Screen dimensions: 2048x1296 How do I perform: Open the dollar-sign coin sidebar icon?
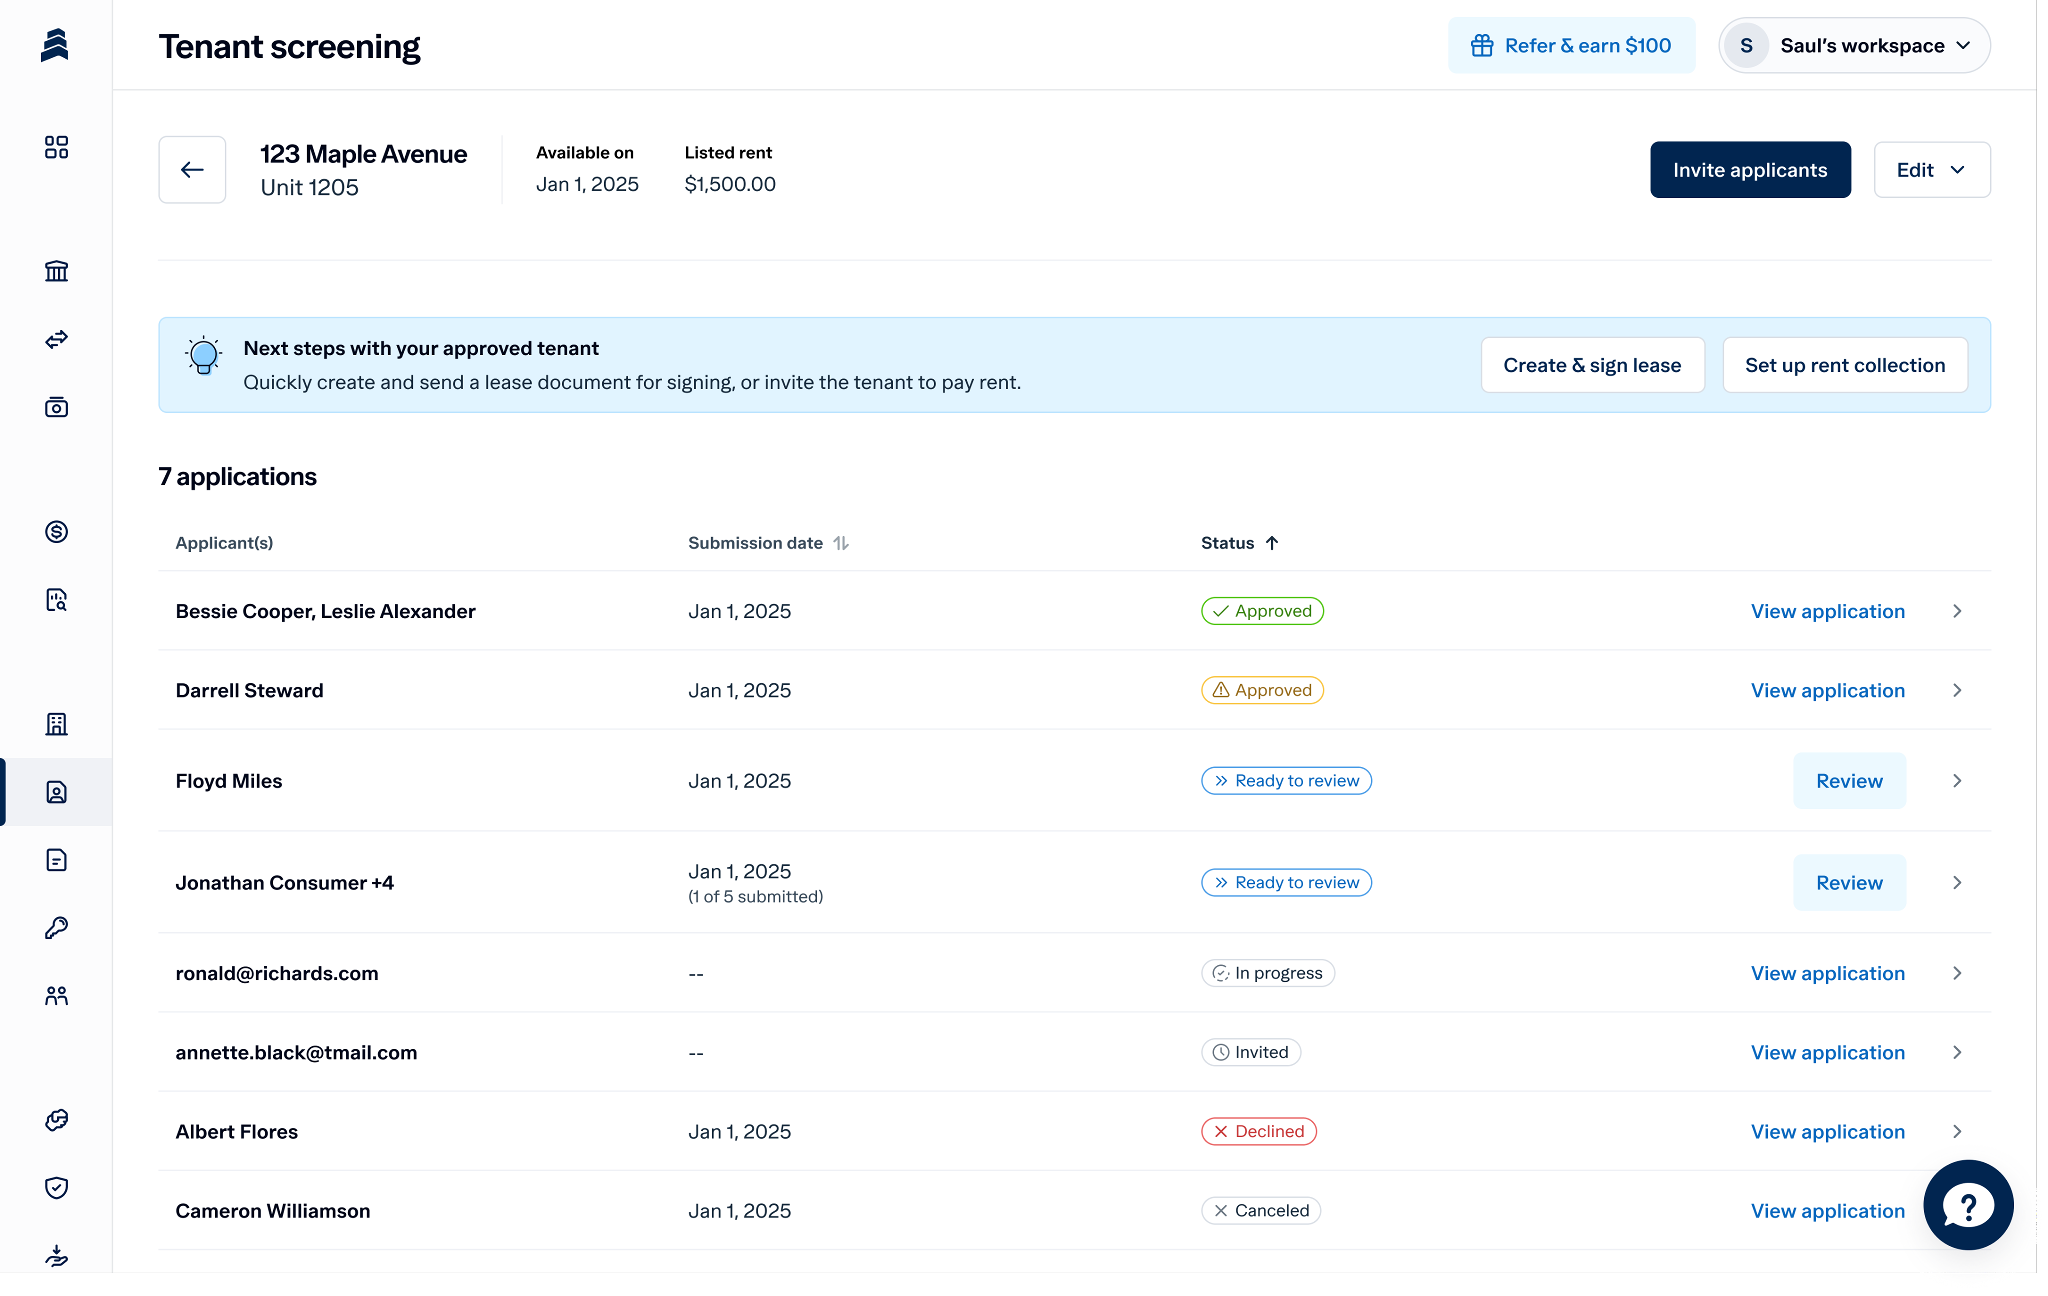(x=56, y=532)
